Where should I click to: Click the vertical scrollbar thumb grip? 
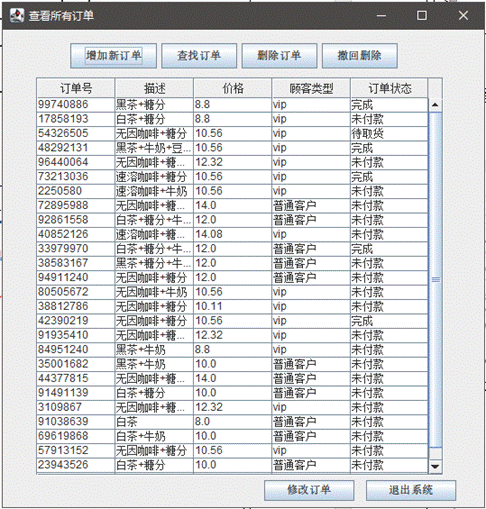click(x=435, y=279)
